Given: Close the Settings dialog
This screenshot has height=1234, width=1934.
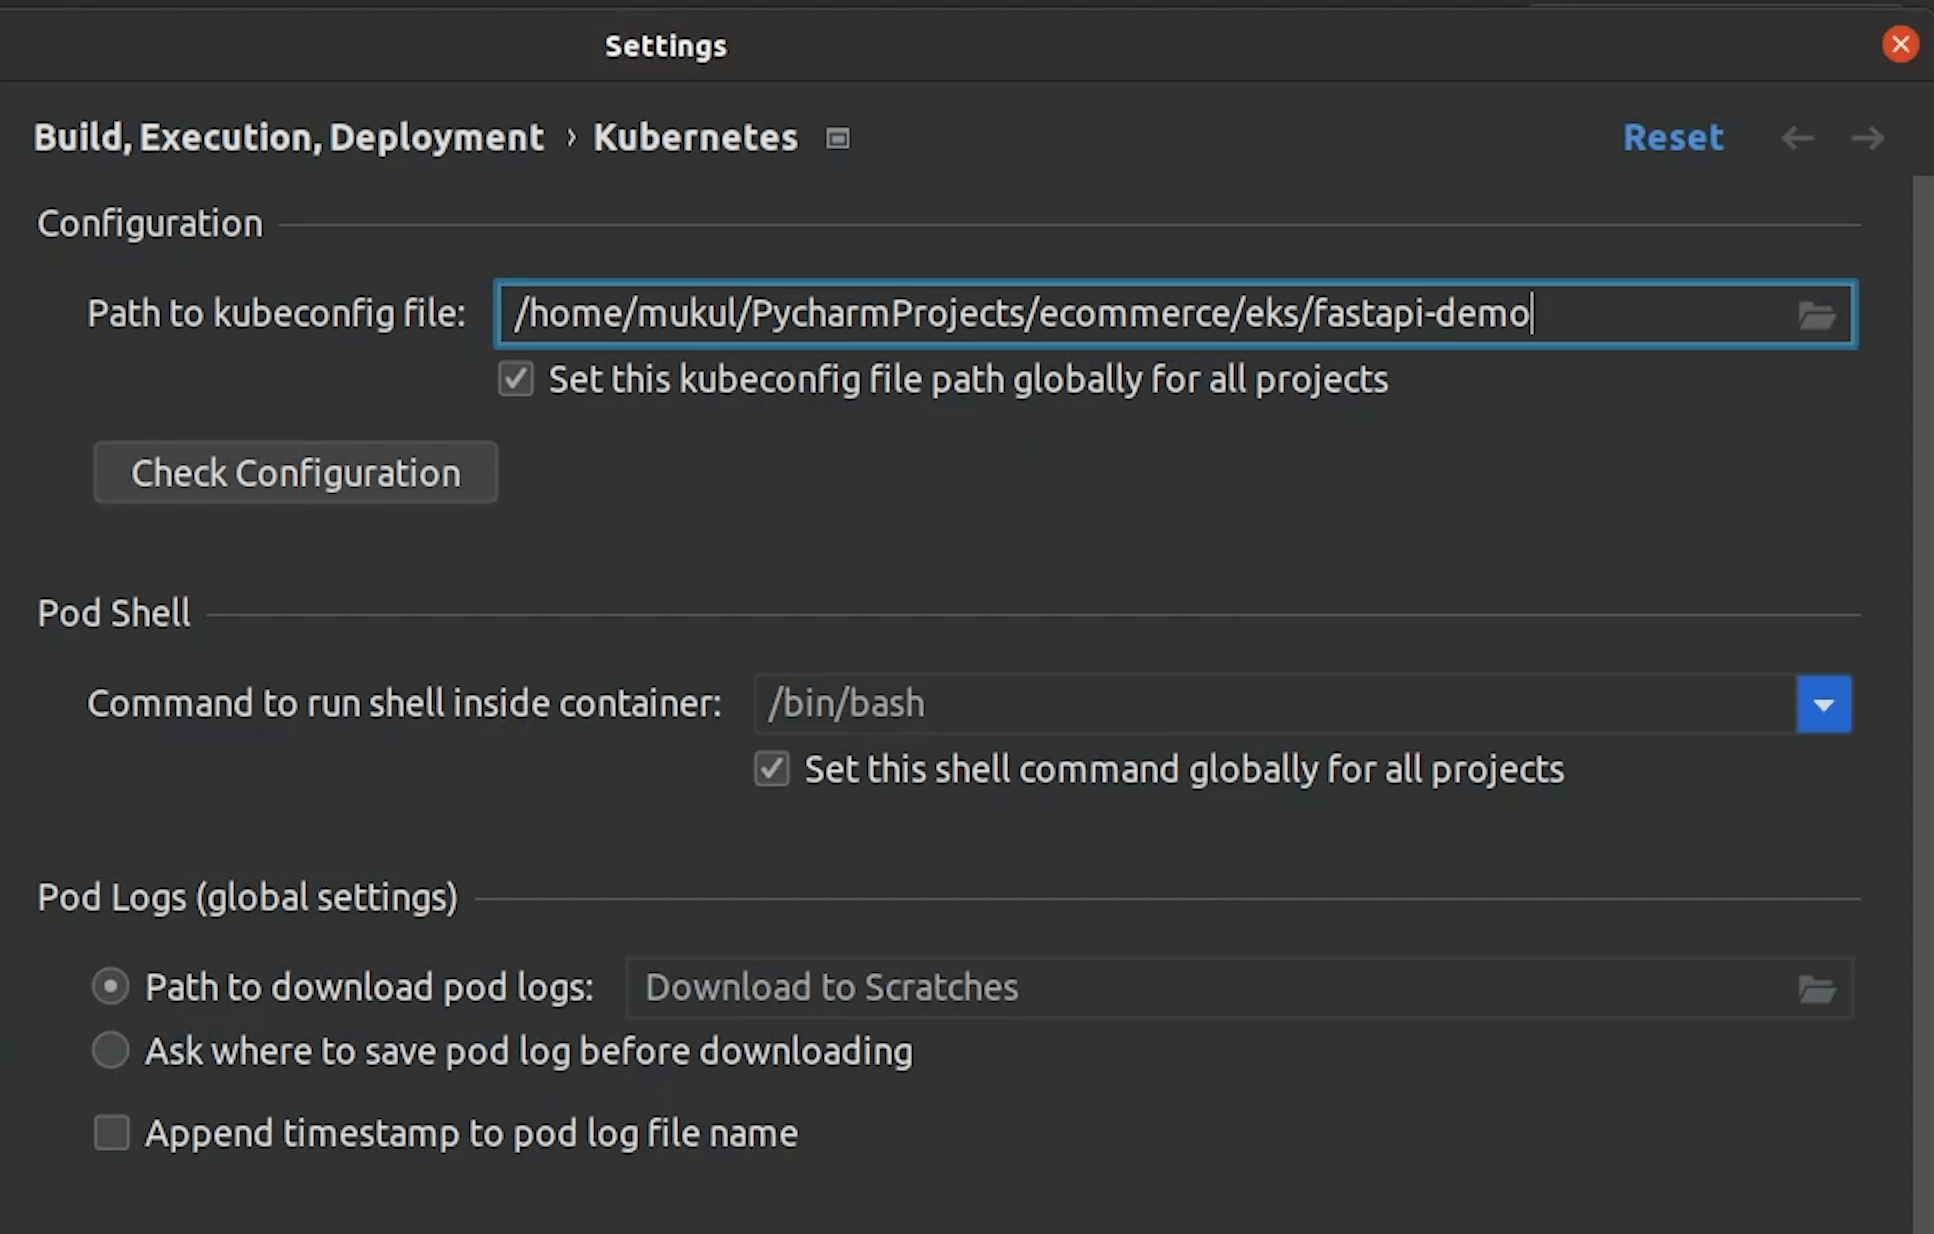Looking at the screenshot, I should click(1900, 44).
